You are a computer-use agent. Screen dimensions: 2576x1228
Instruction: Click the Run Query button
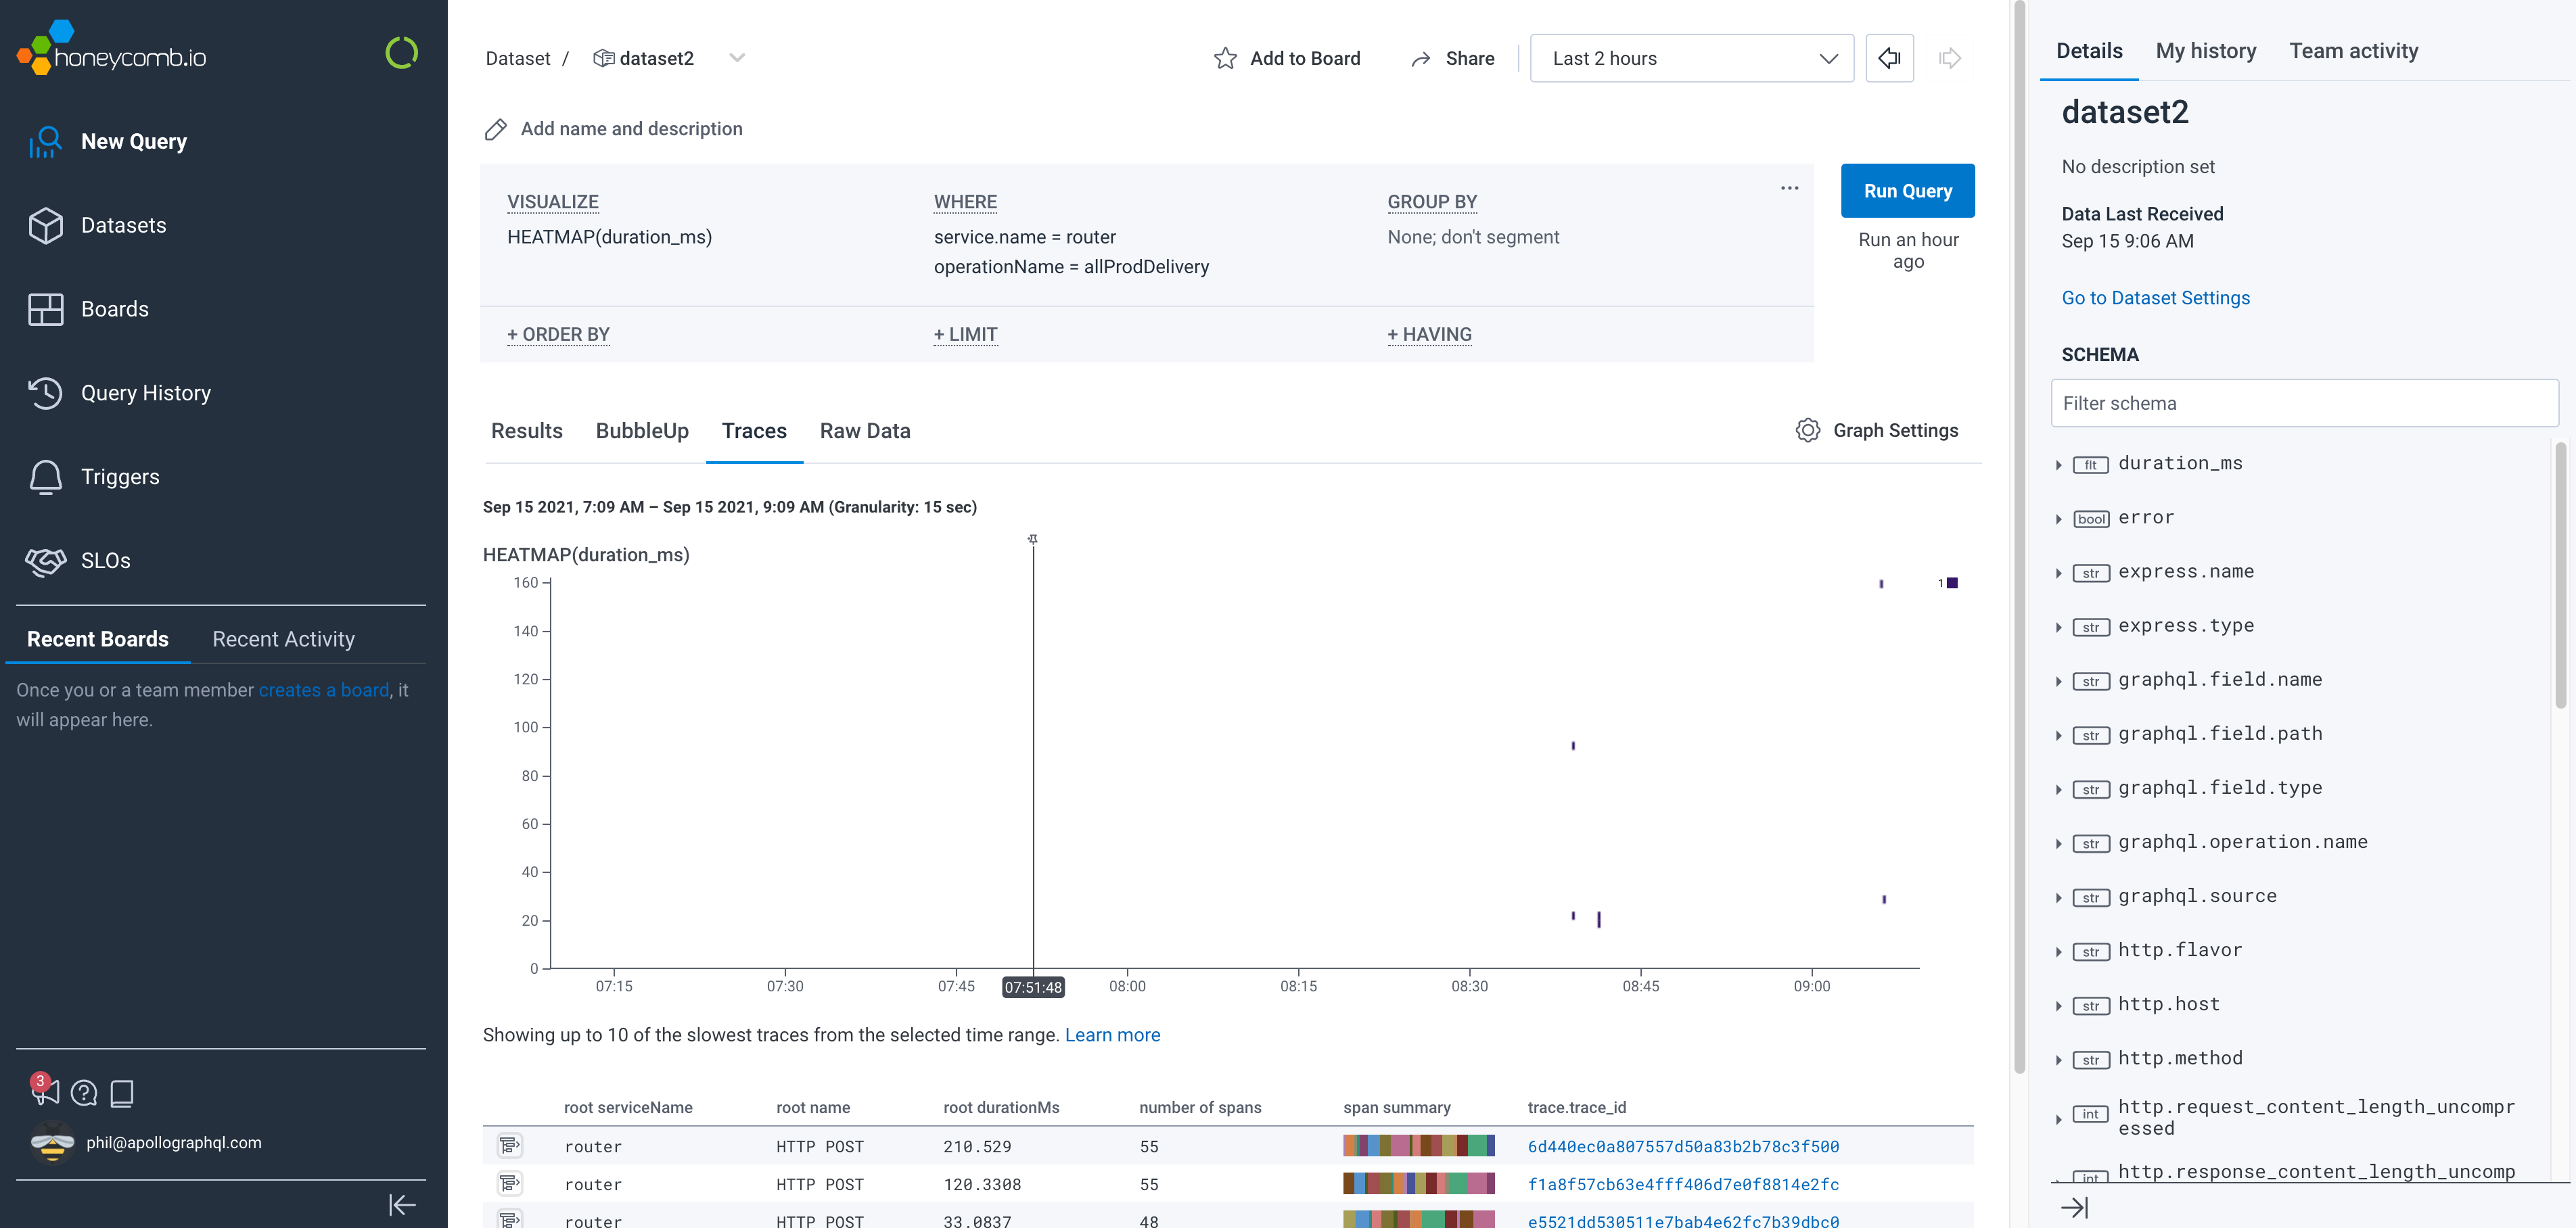pos(1907,191)
